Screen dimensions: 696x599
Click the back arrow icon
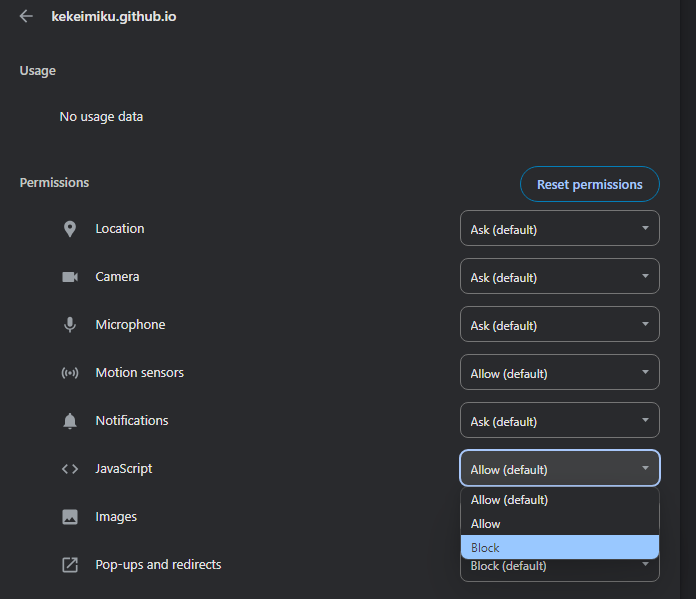(26, 16)
